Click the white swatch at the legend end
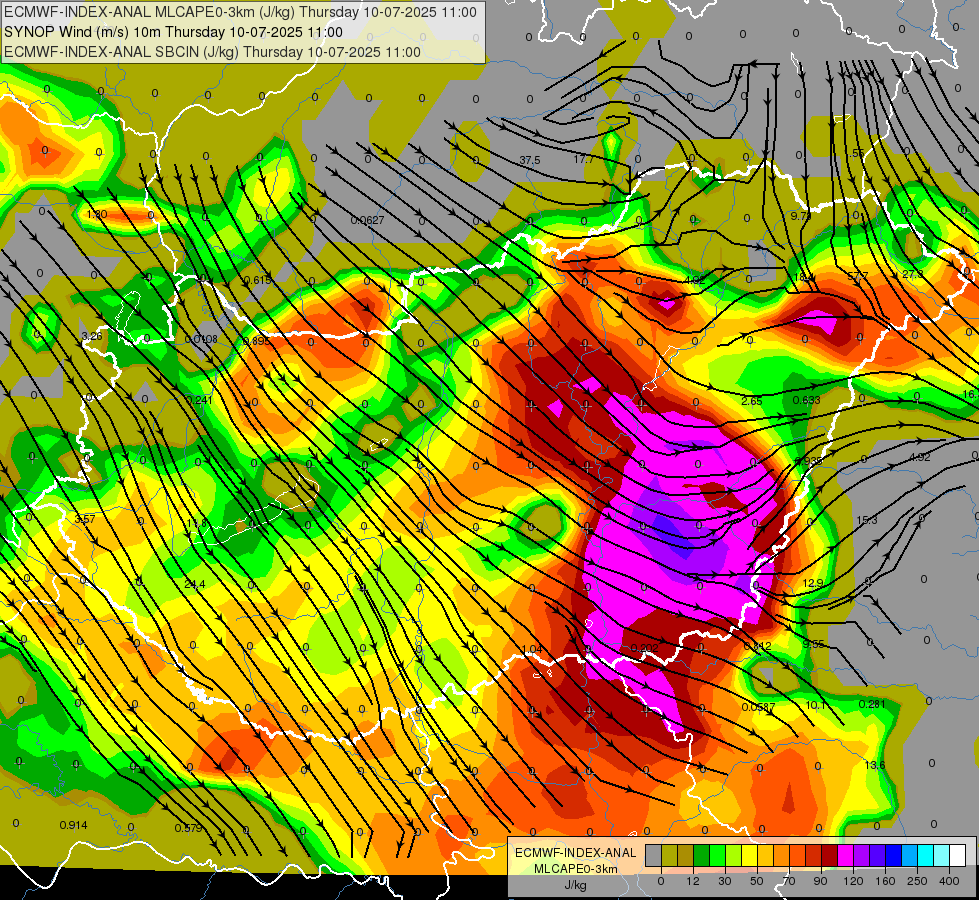979x900 pixels. (958, 855)
